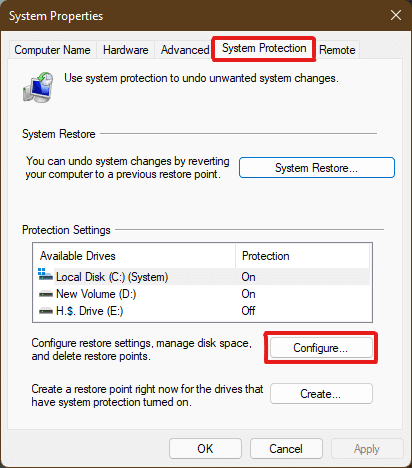Screen dimensions: 412x468
Task: Open the Hardware tab
Action: (126, 50)
